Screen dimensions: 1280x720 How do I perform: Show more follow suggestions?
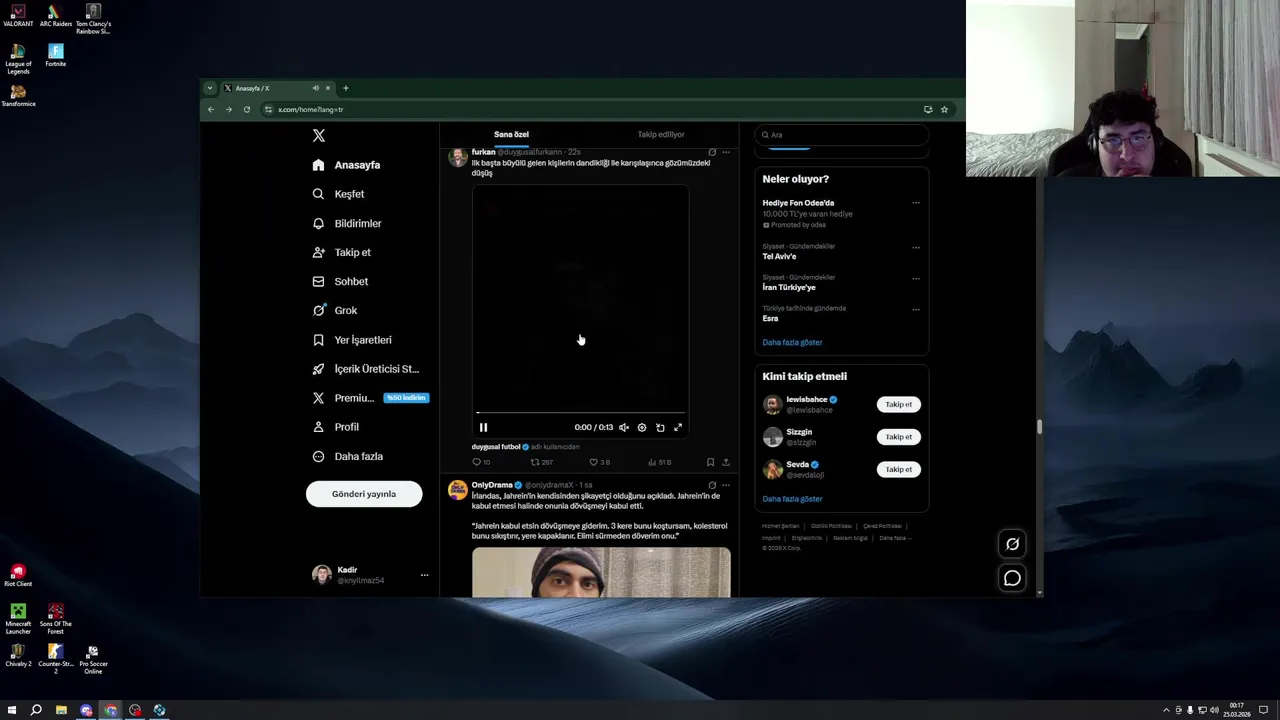pos(792,499)
